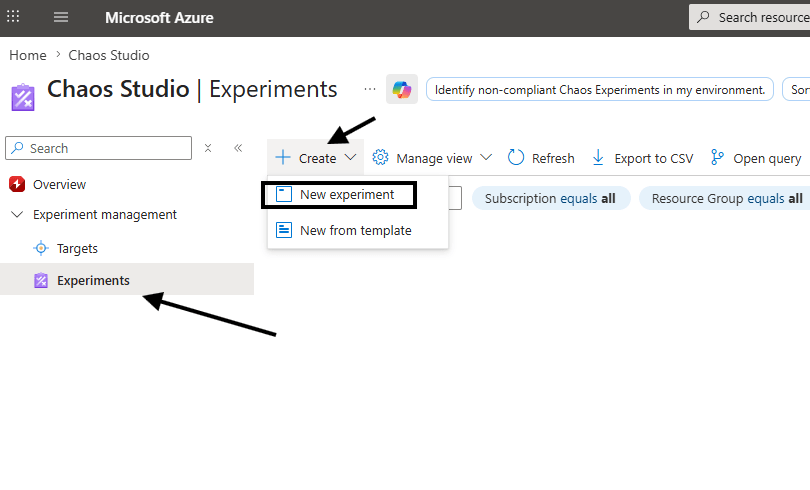The height and width of the screenshot is (490, 810).
Task: Open Targets in the sidebar
Action: [x=77, y=248]
